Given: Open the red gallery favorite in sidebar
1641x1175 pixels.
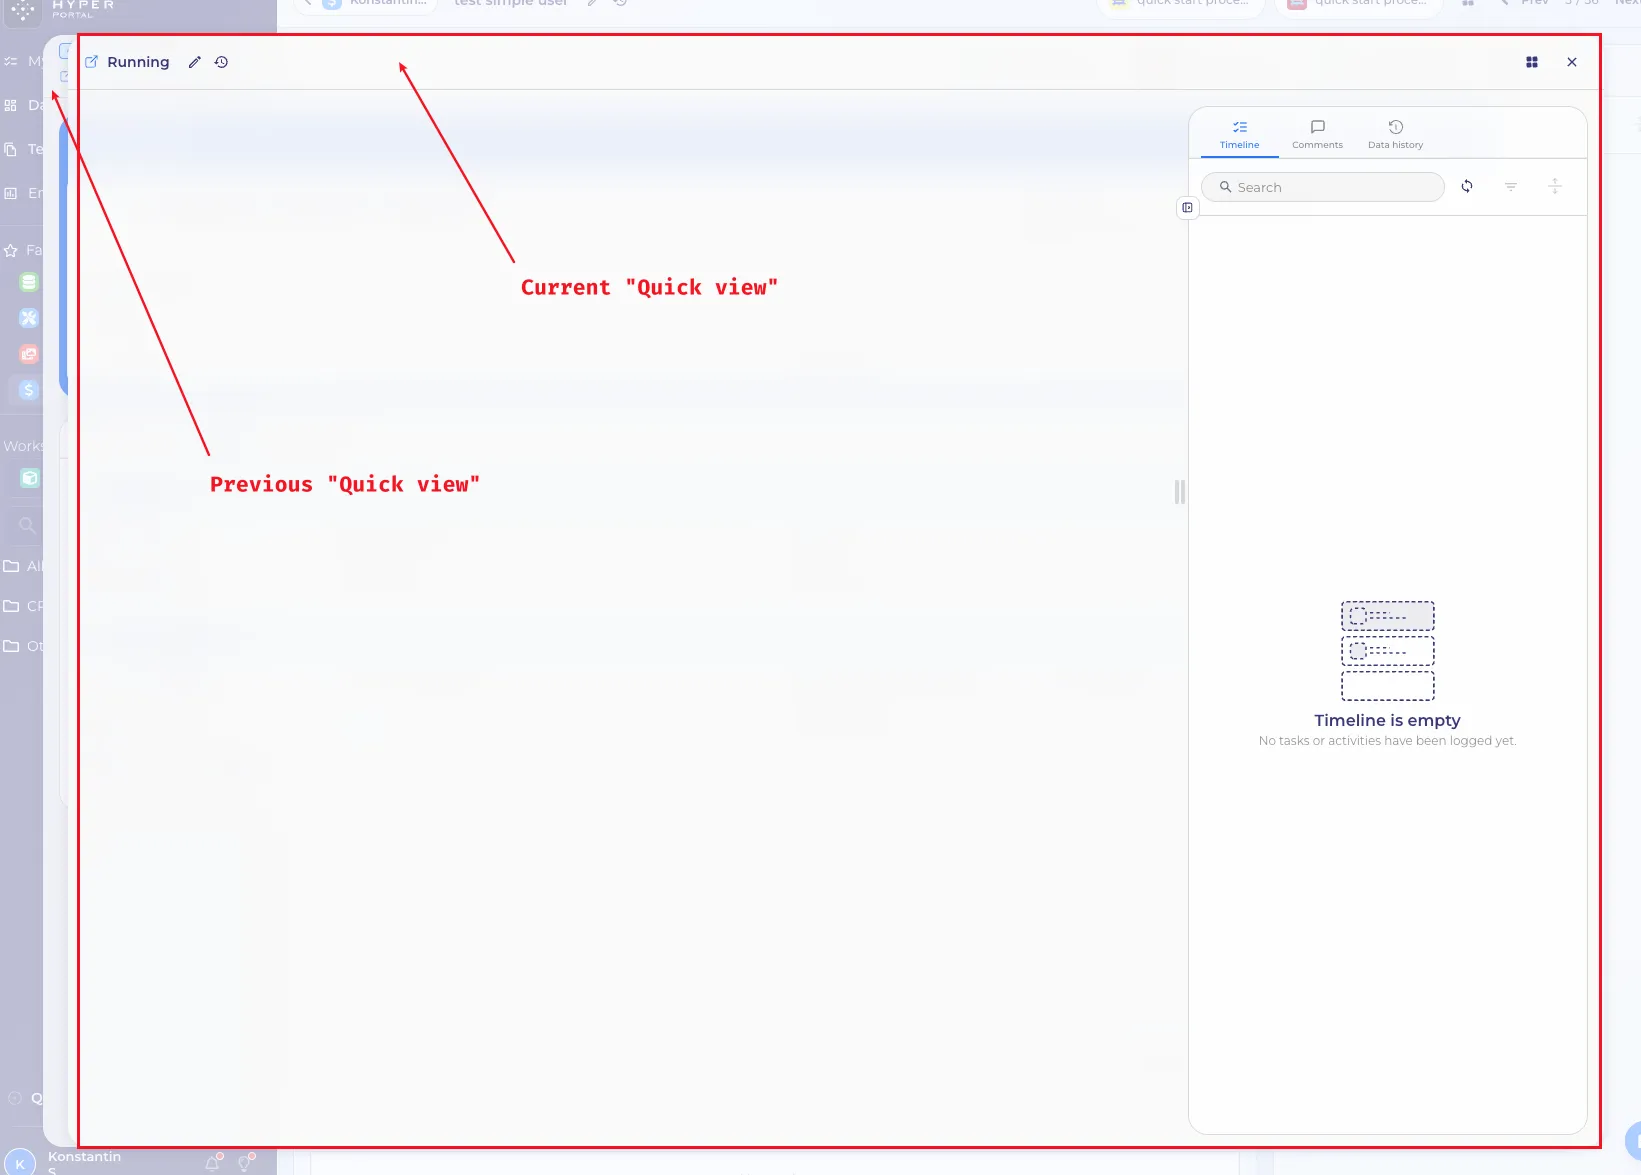Looking at the screenshot, I should point(29,354).
